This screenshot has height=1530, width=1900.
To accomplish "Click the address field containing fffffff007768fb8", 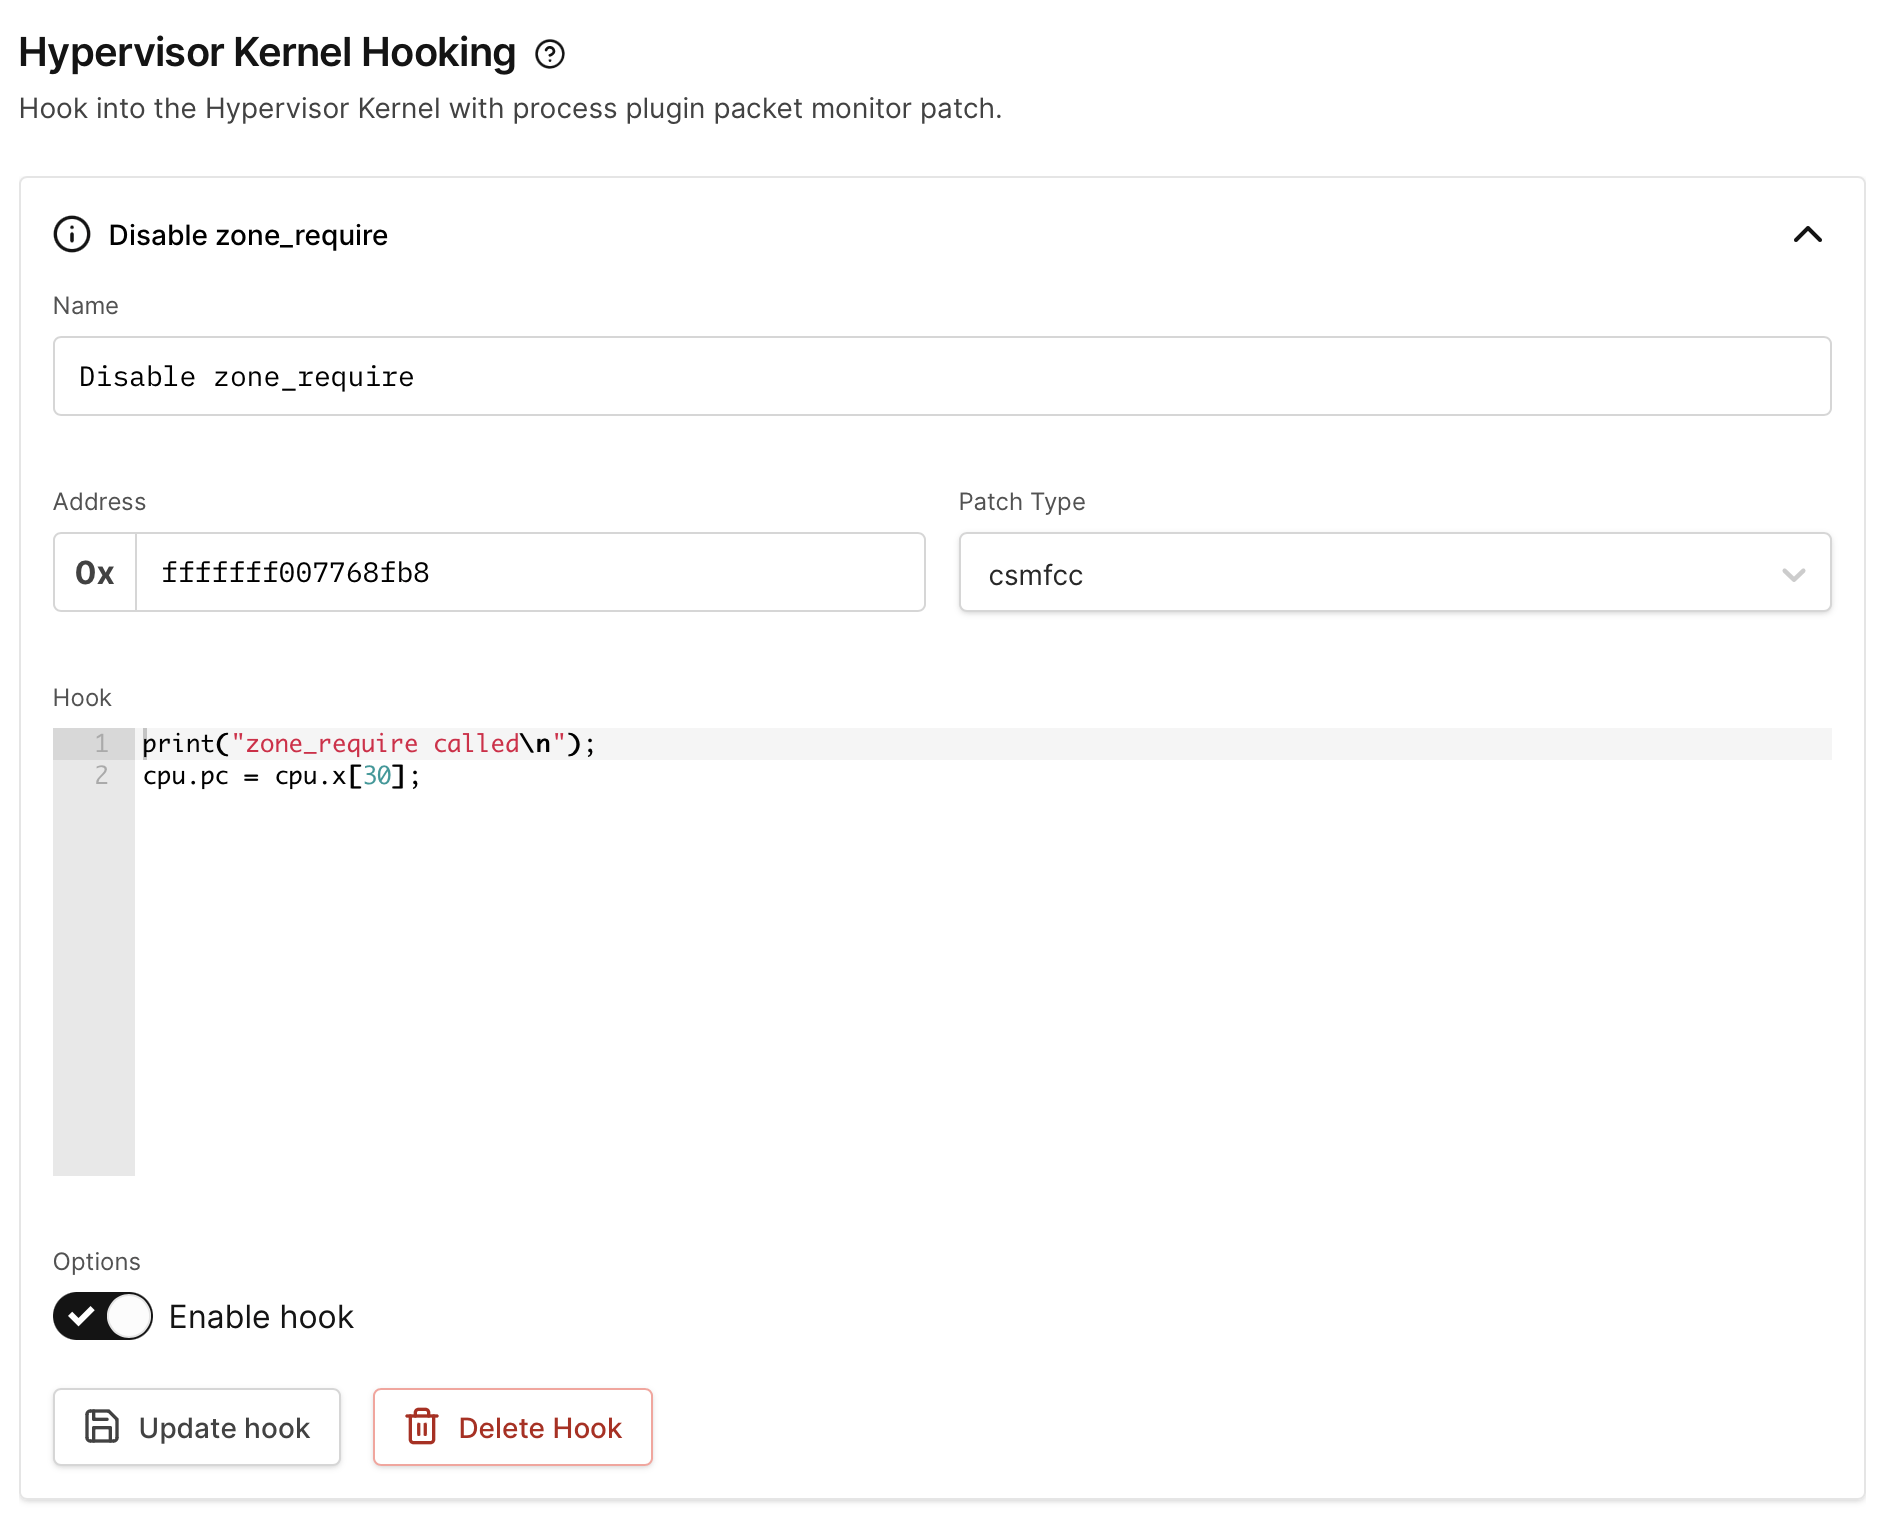I will pos(530,572).
